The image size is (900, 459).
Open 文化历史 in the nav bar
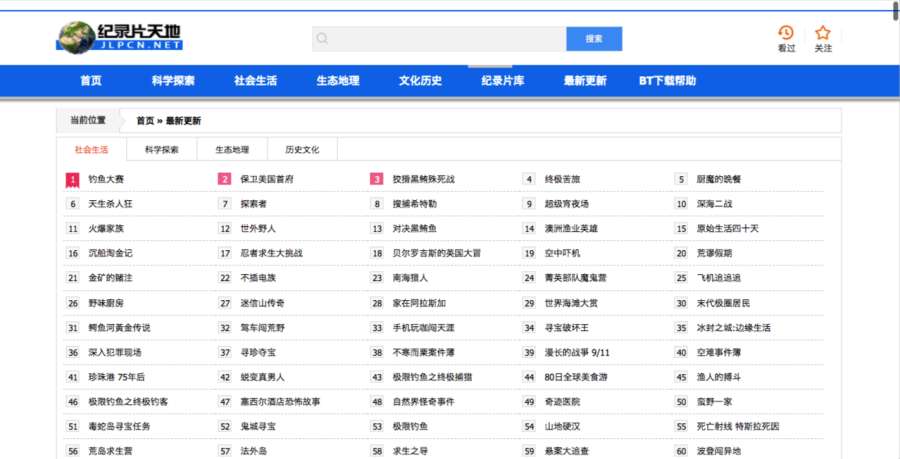420,81
